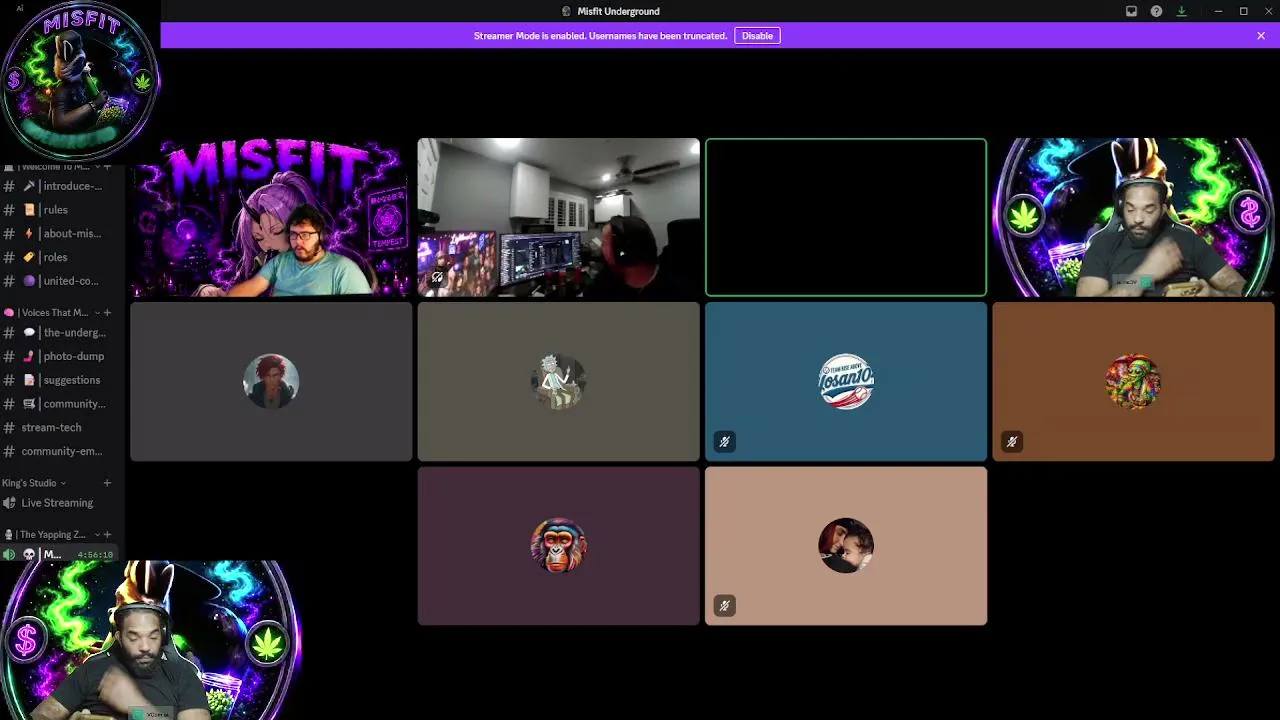Select the bunny-ears streamer video tile in grid

[x=1133, y=218]
